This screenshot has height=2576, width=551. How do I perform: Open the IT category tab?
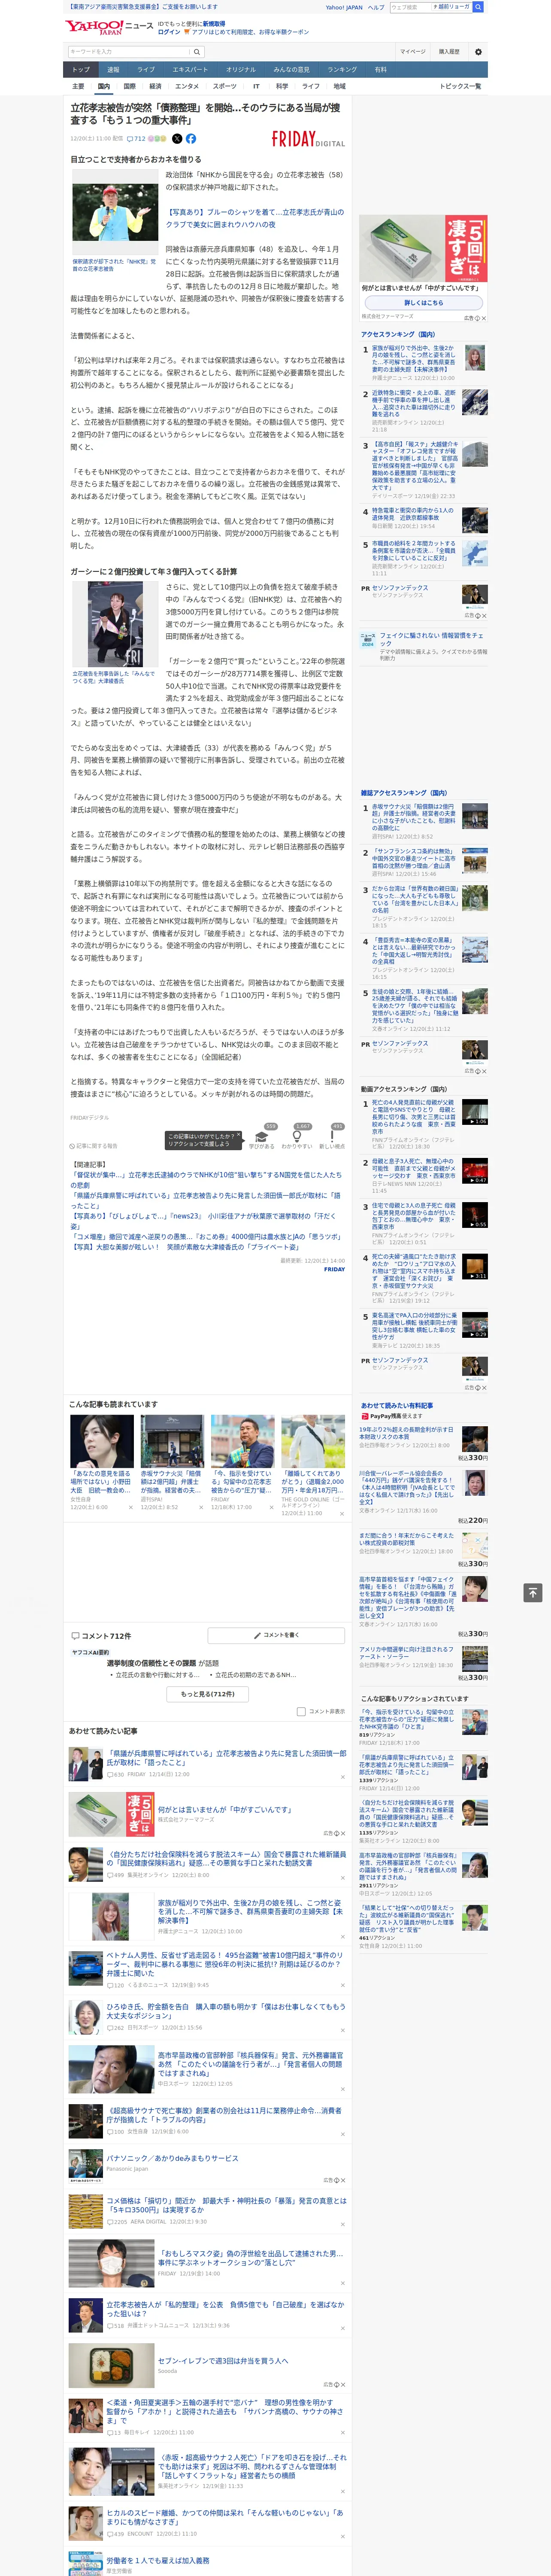[256, 86]
